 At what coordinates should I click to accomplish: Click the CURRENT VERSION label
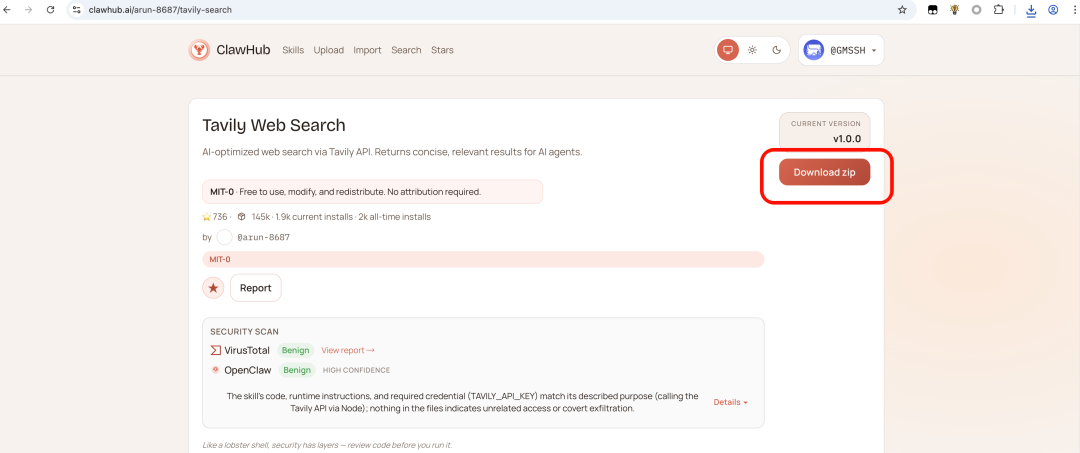coord(825,124)
